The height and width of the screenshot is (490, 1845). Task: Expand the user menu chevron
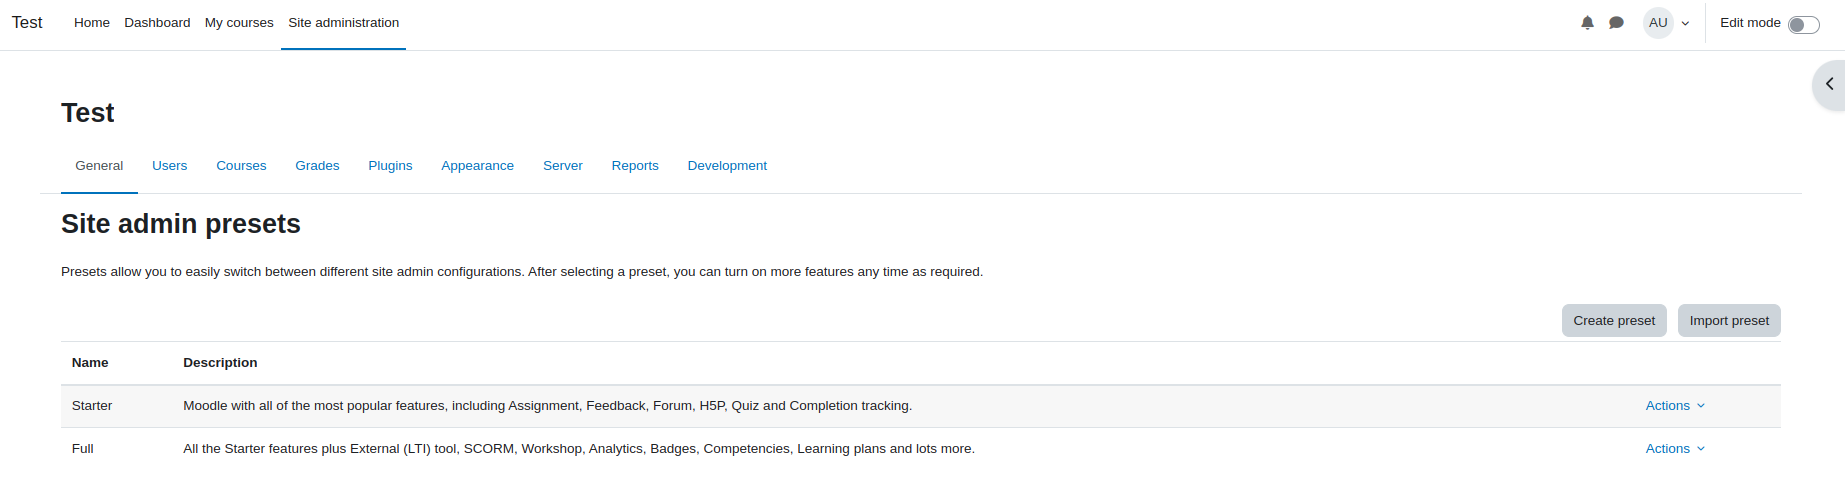coord(1685,24)
